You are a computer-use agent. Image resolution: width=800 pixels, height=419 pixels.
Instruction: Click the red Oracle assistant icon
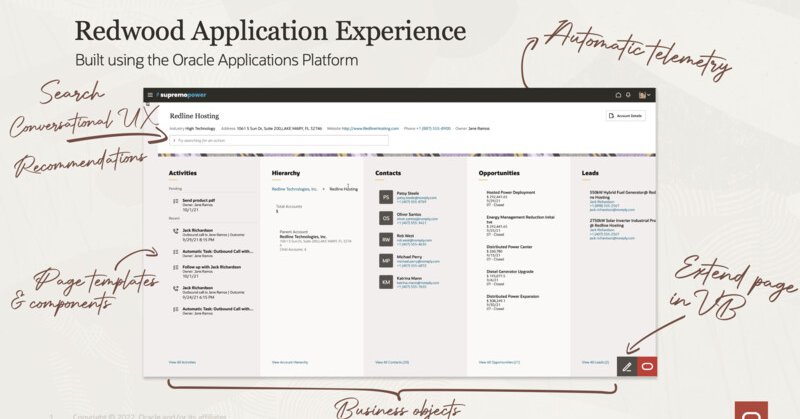(x=647, y=366)
